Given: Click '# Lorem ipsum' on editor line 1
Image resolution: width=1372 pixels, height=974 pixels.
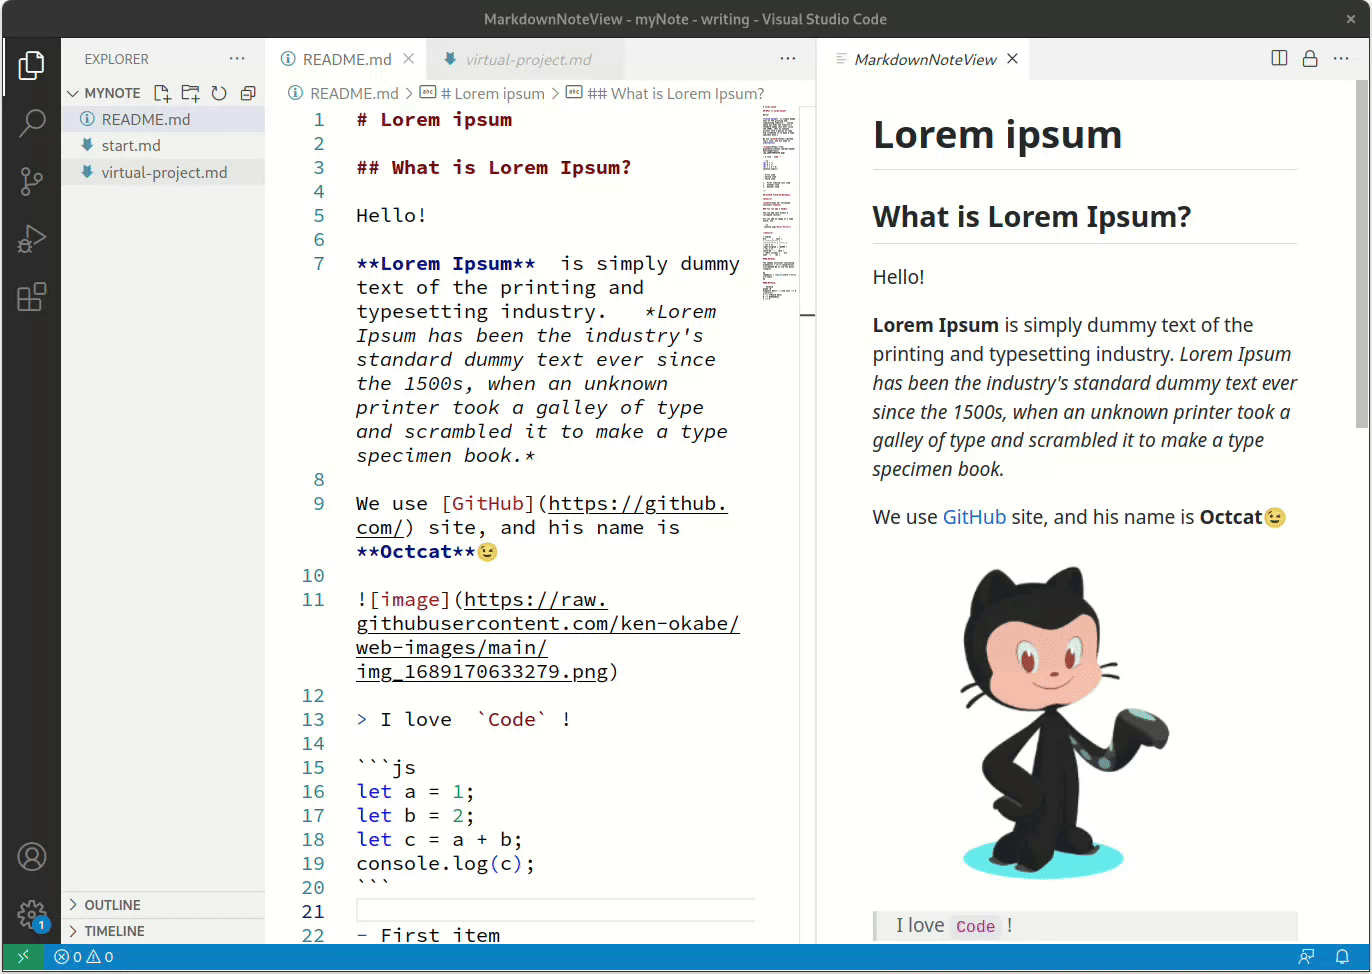Looking at the screenshot, I should tap(434, 120).
